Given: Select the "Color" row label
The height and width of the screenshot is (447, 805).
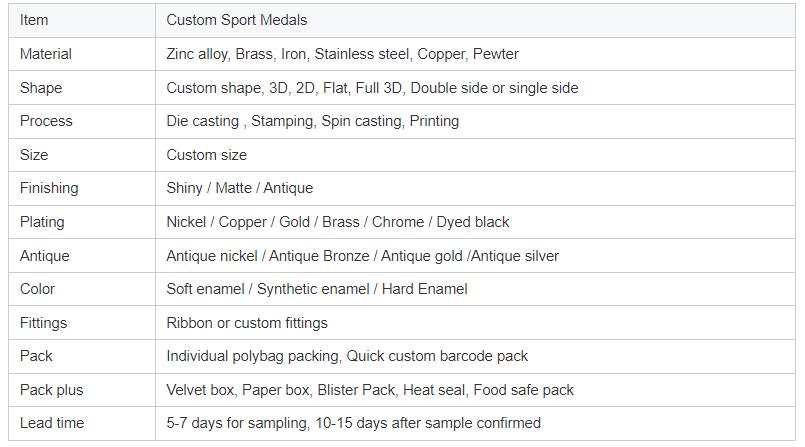Looking at the screenshot, I should click(x=38, y=289).
